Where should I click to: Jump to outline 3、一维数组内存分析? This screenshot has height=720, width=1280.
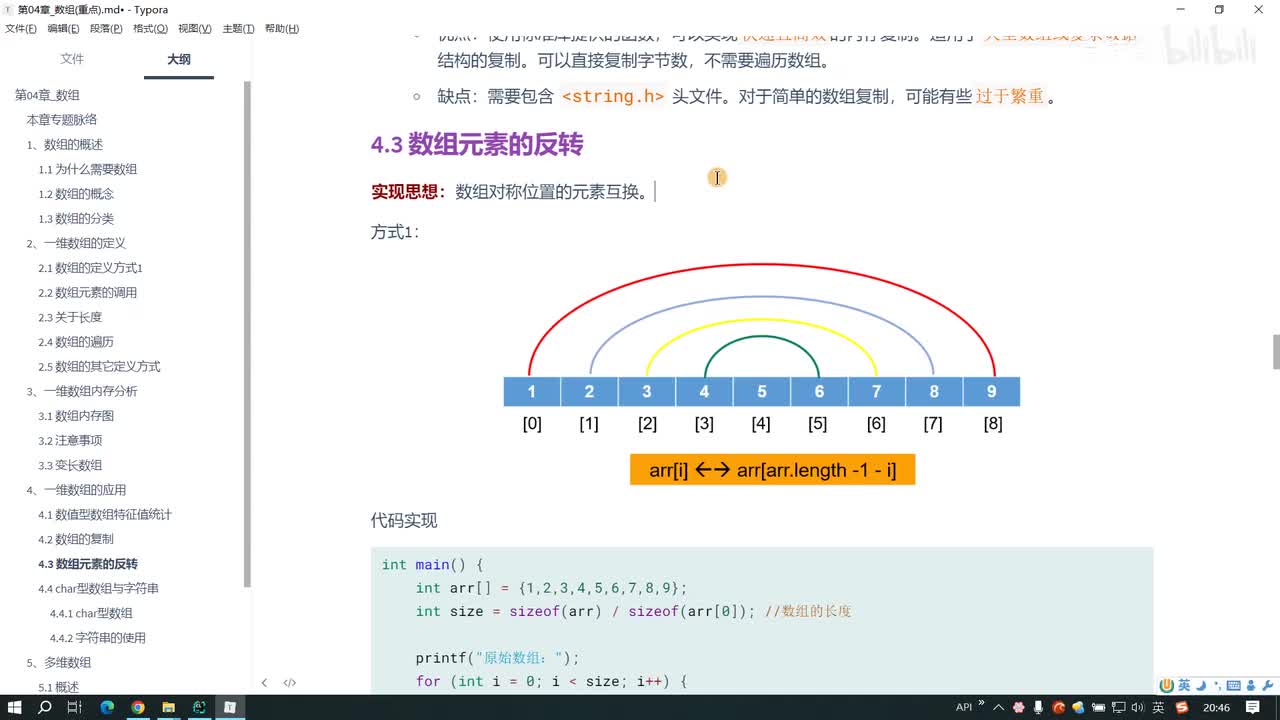[x=82, y=391]
